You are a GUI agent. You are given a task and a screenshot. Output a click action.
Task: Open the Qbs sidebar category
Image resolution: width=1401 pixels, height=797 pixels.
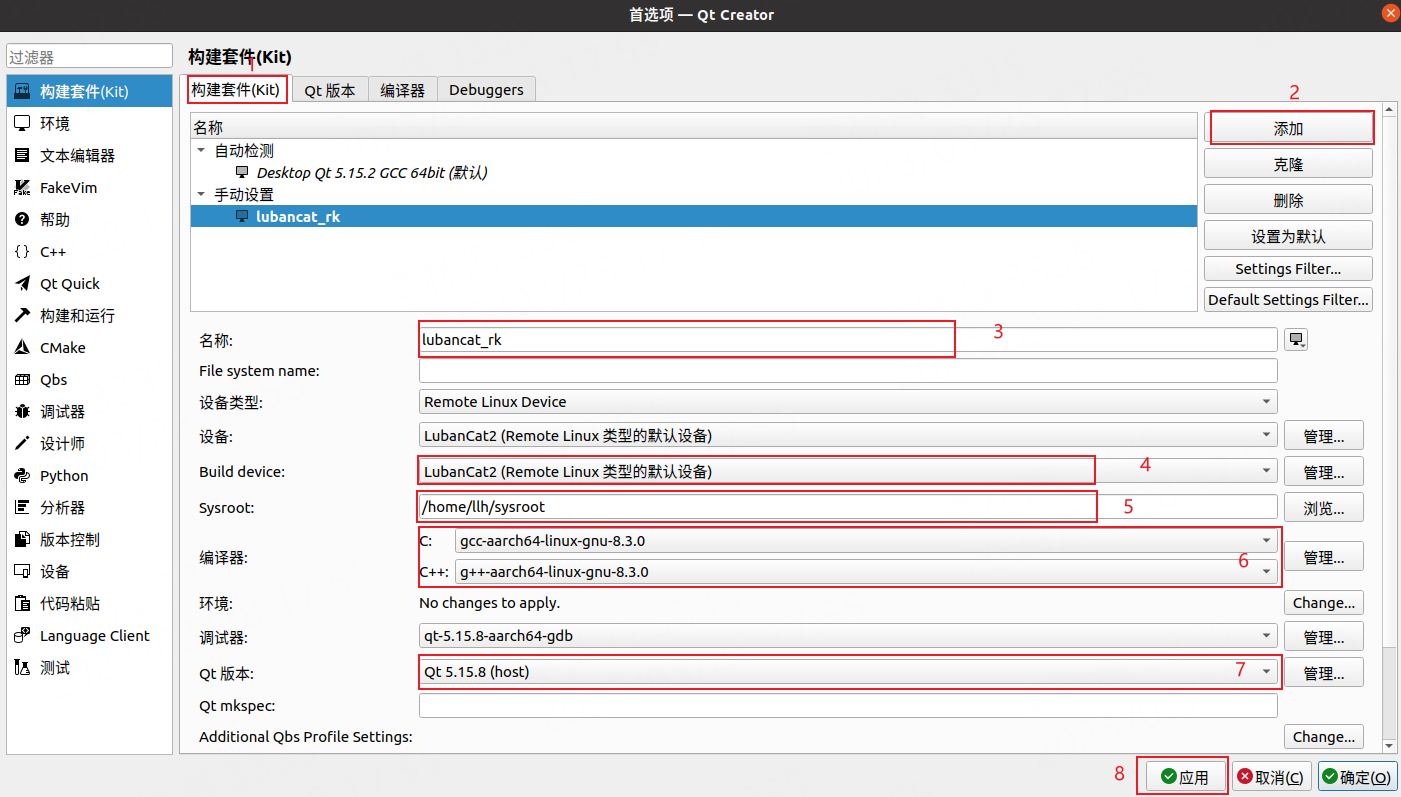89,380
